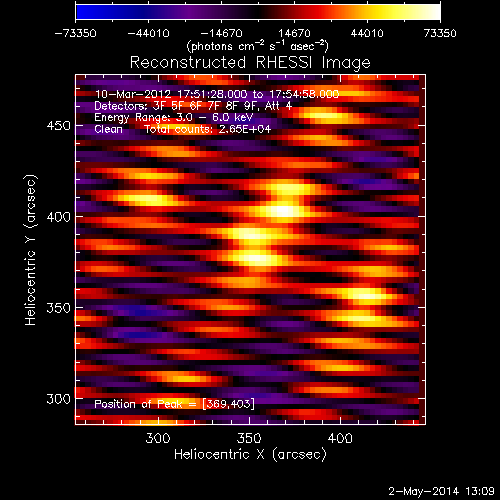
Task: Click the 'Clean' algorithm label
Action: tap(108, 129)
